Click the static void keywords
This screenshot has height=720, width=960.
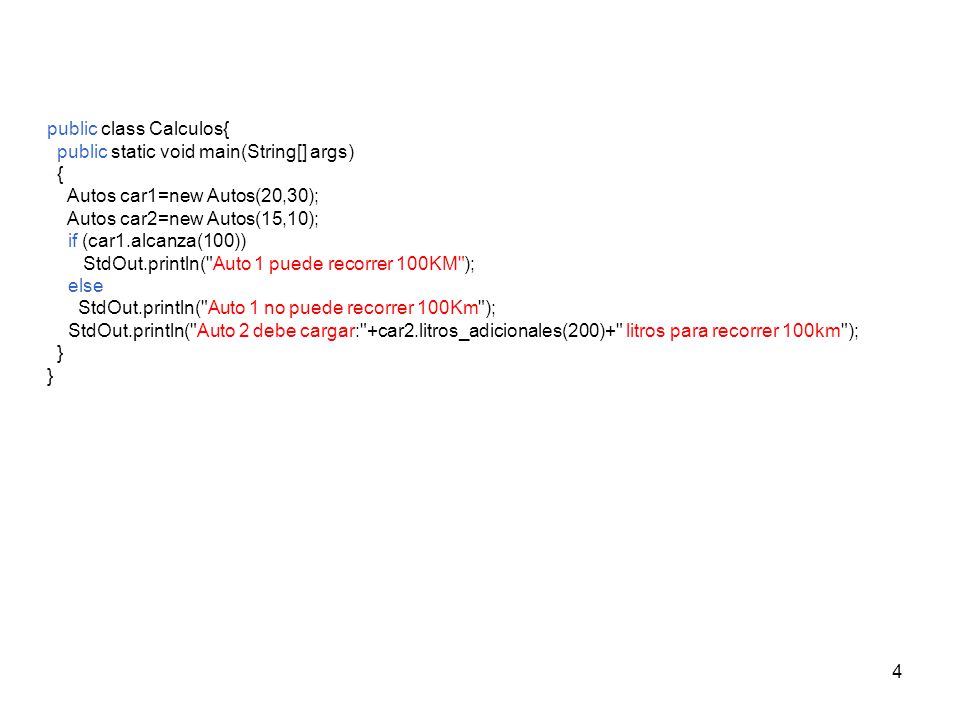pyautogui.click(x=152, y=151)
